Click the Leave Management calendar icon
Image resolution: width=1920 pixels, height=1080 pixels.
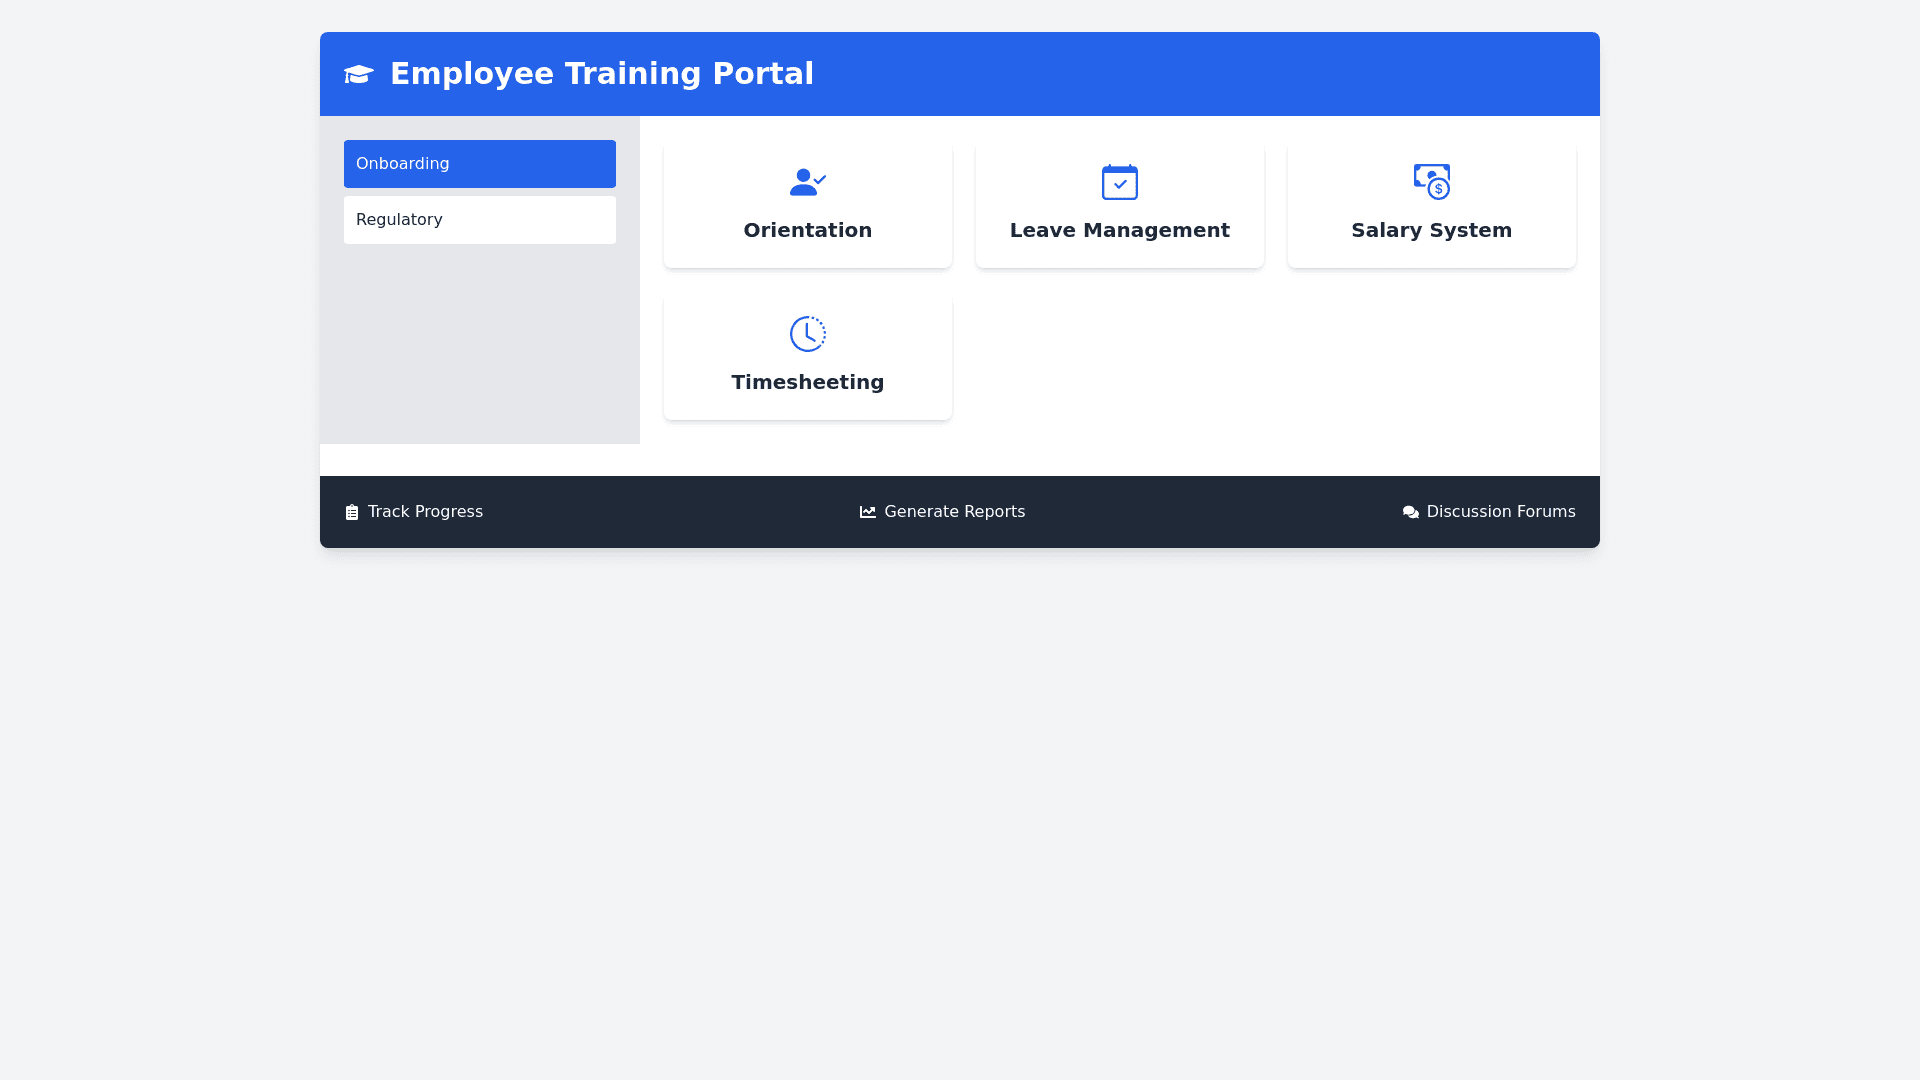(x=1119, y=182)
